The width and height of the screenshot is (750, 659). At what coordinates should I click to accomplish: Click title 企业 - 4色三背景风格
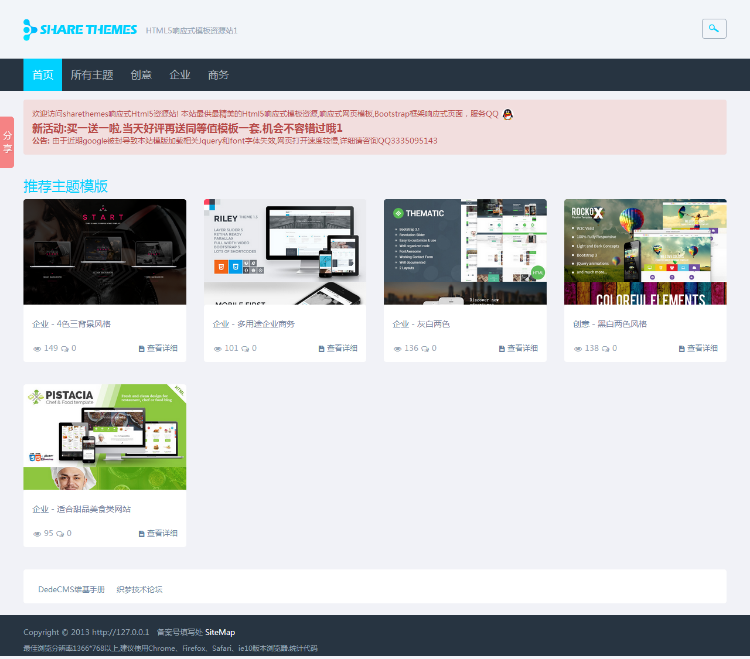point(71,324)
